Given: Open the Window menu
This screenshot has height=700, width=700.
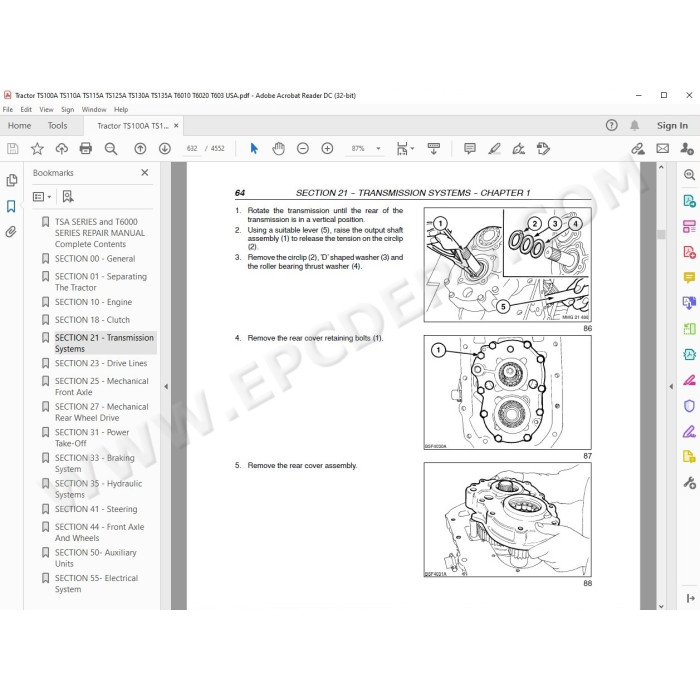Looking at the screenshot, I should [x=94, y=109].
